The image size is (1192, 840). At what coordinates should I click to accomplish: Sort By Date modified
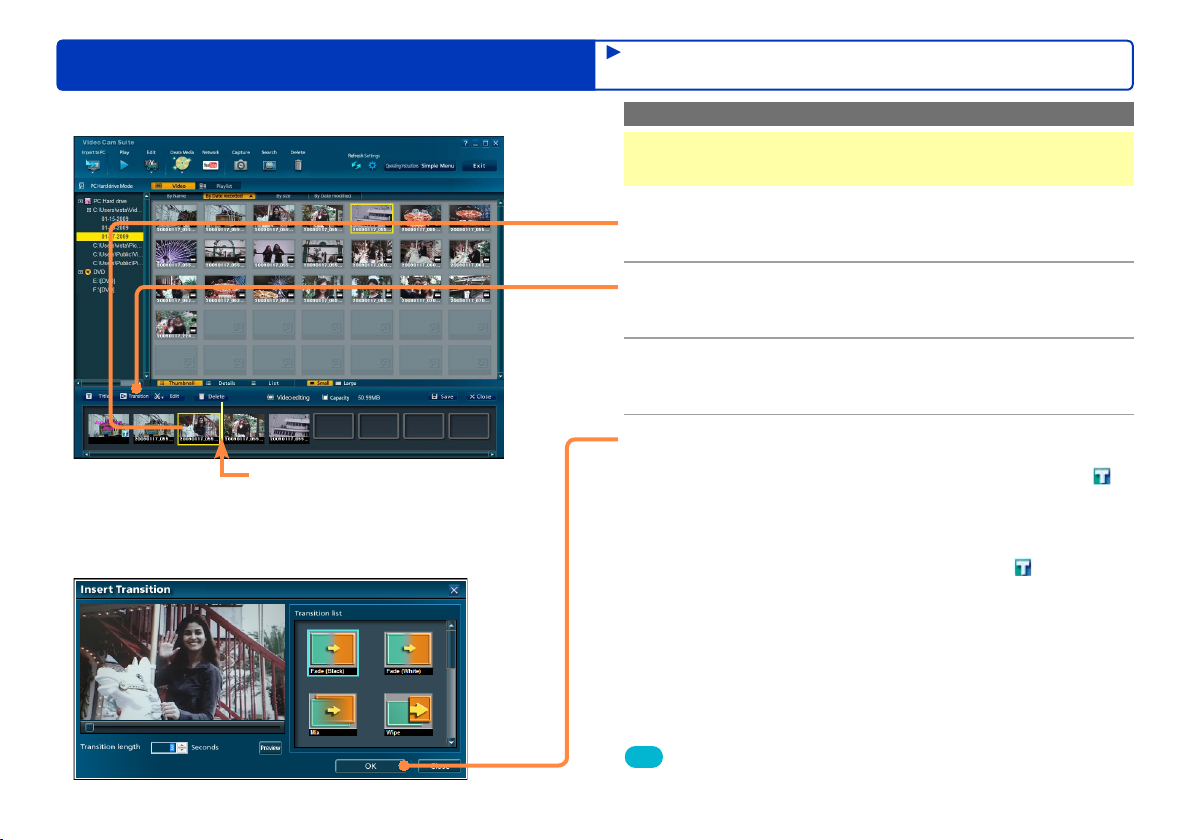click(333, 196)
